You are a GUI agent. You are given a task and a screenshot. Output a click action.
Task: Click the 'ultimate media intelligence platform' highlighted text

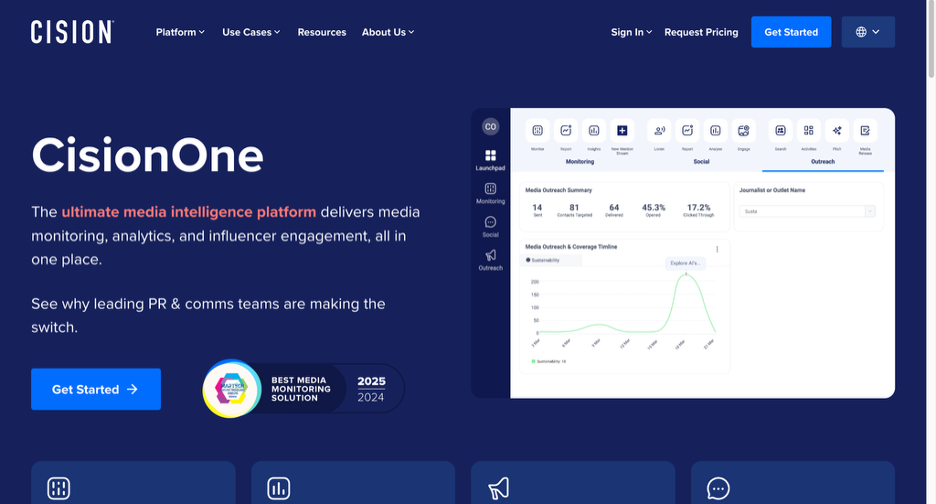(x=189, y=212)
